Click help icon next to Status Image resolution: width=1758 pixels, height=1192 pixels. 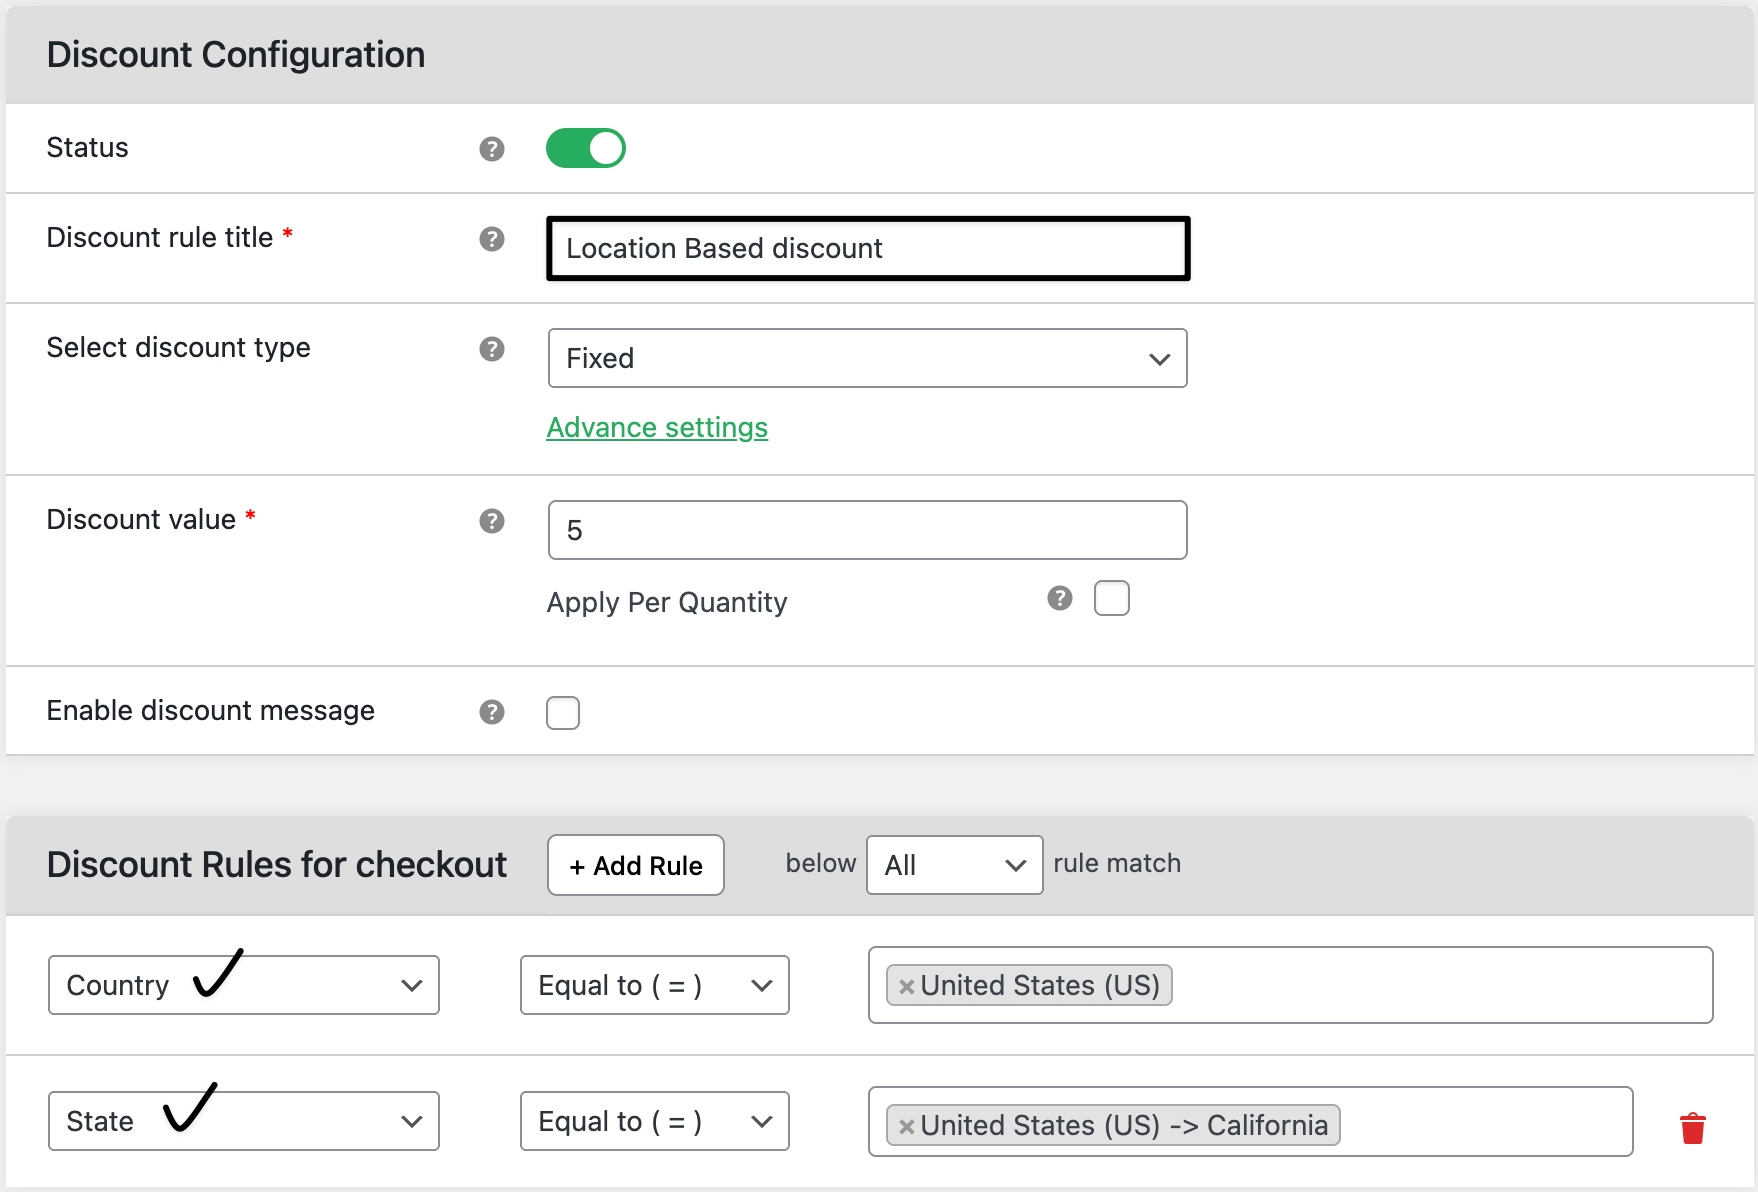[491, 149]
